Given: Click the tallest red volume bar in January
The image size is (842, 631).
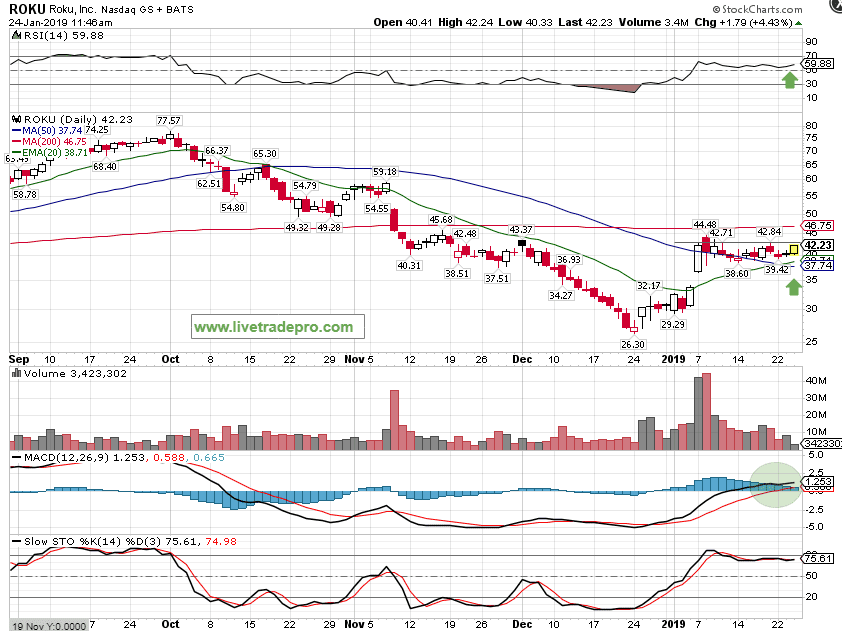Looking at the screenshot, I should coord(707,410).
